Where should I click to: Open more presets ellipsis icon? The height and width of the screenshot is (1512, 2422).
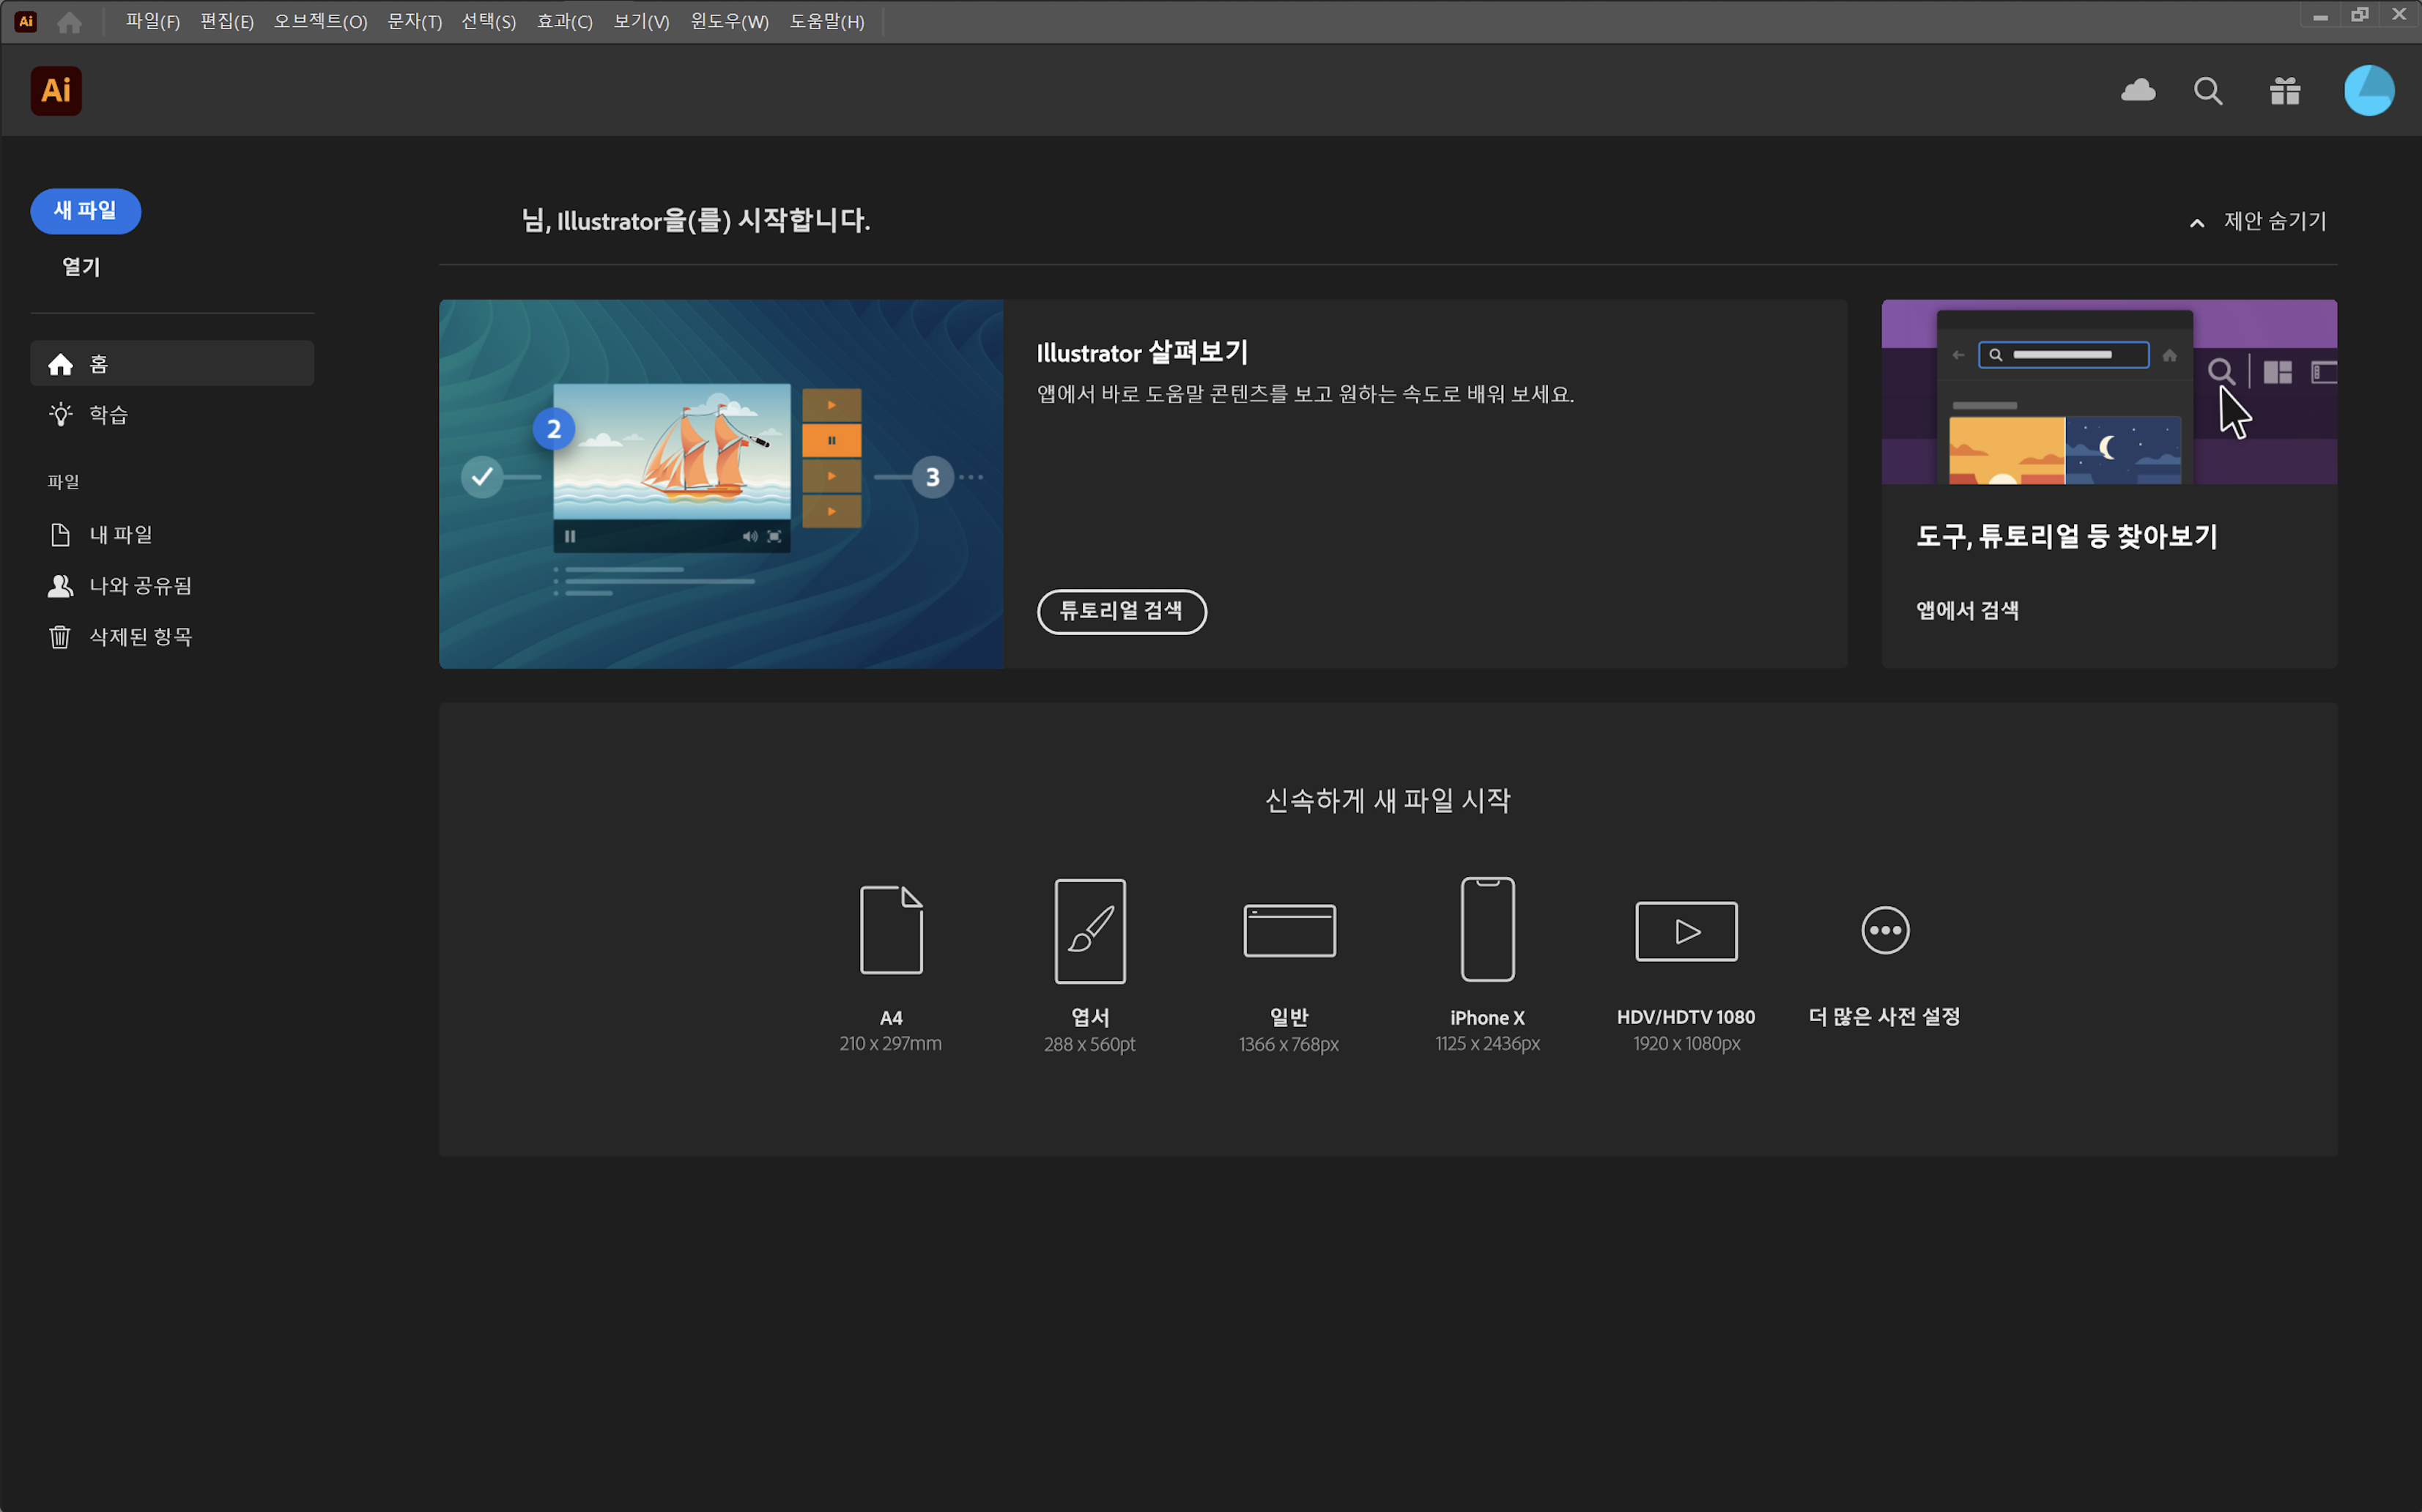point(1884,931)
